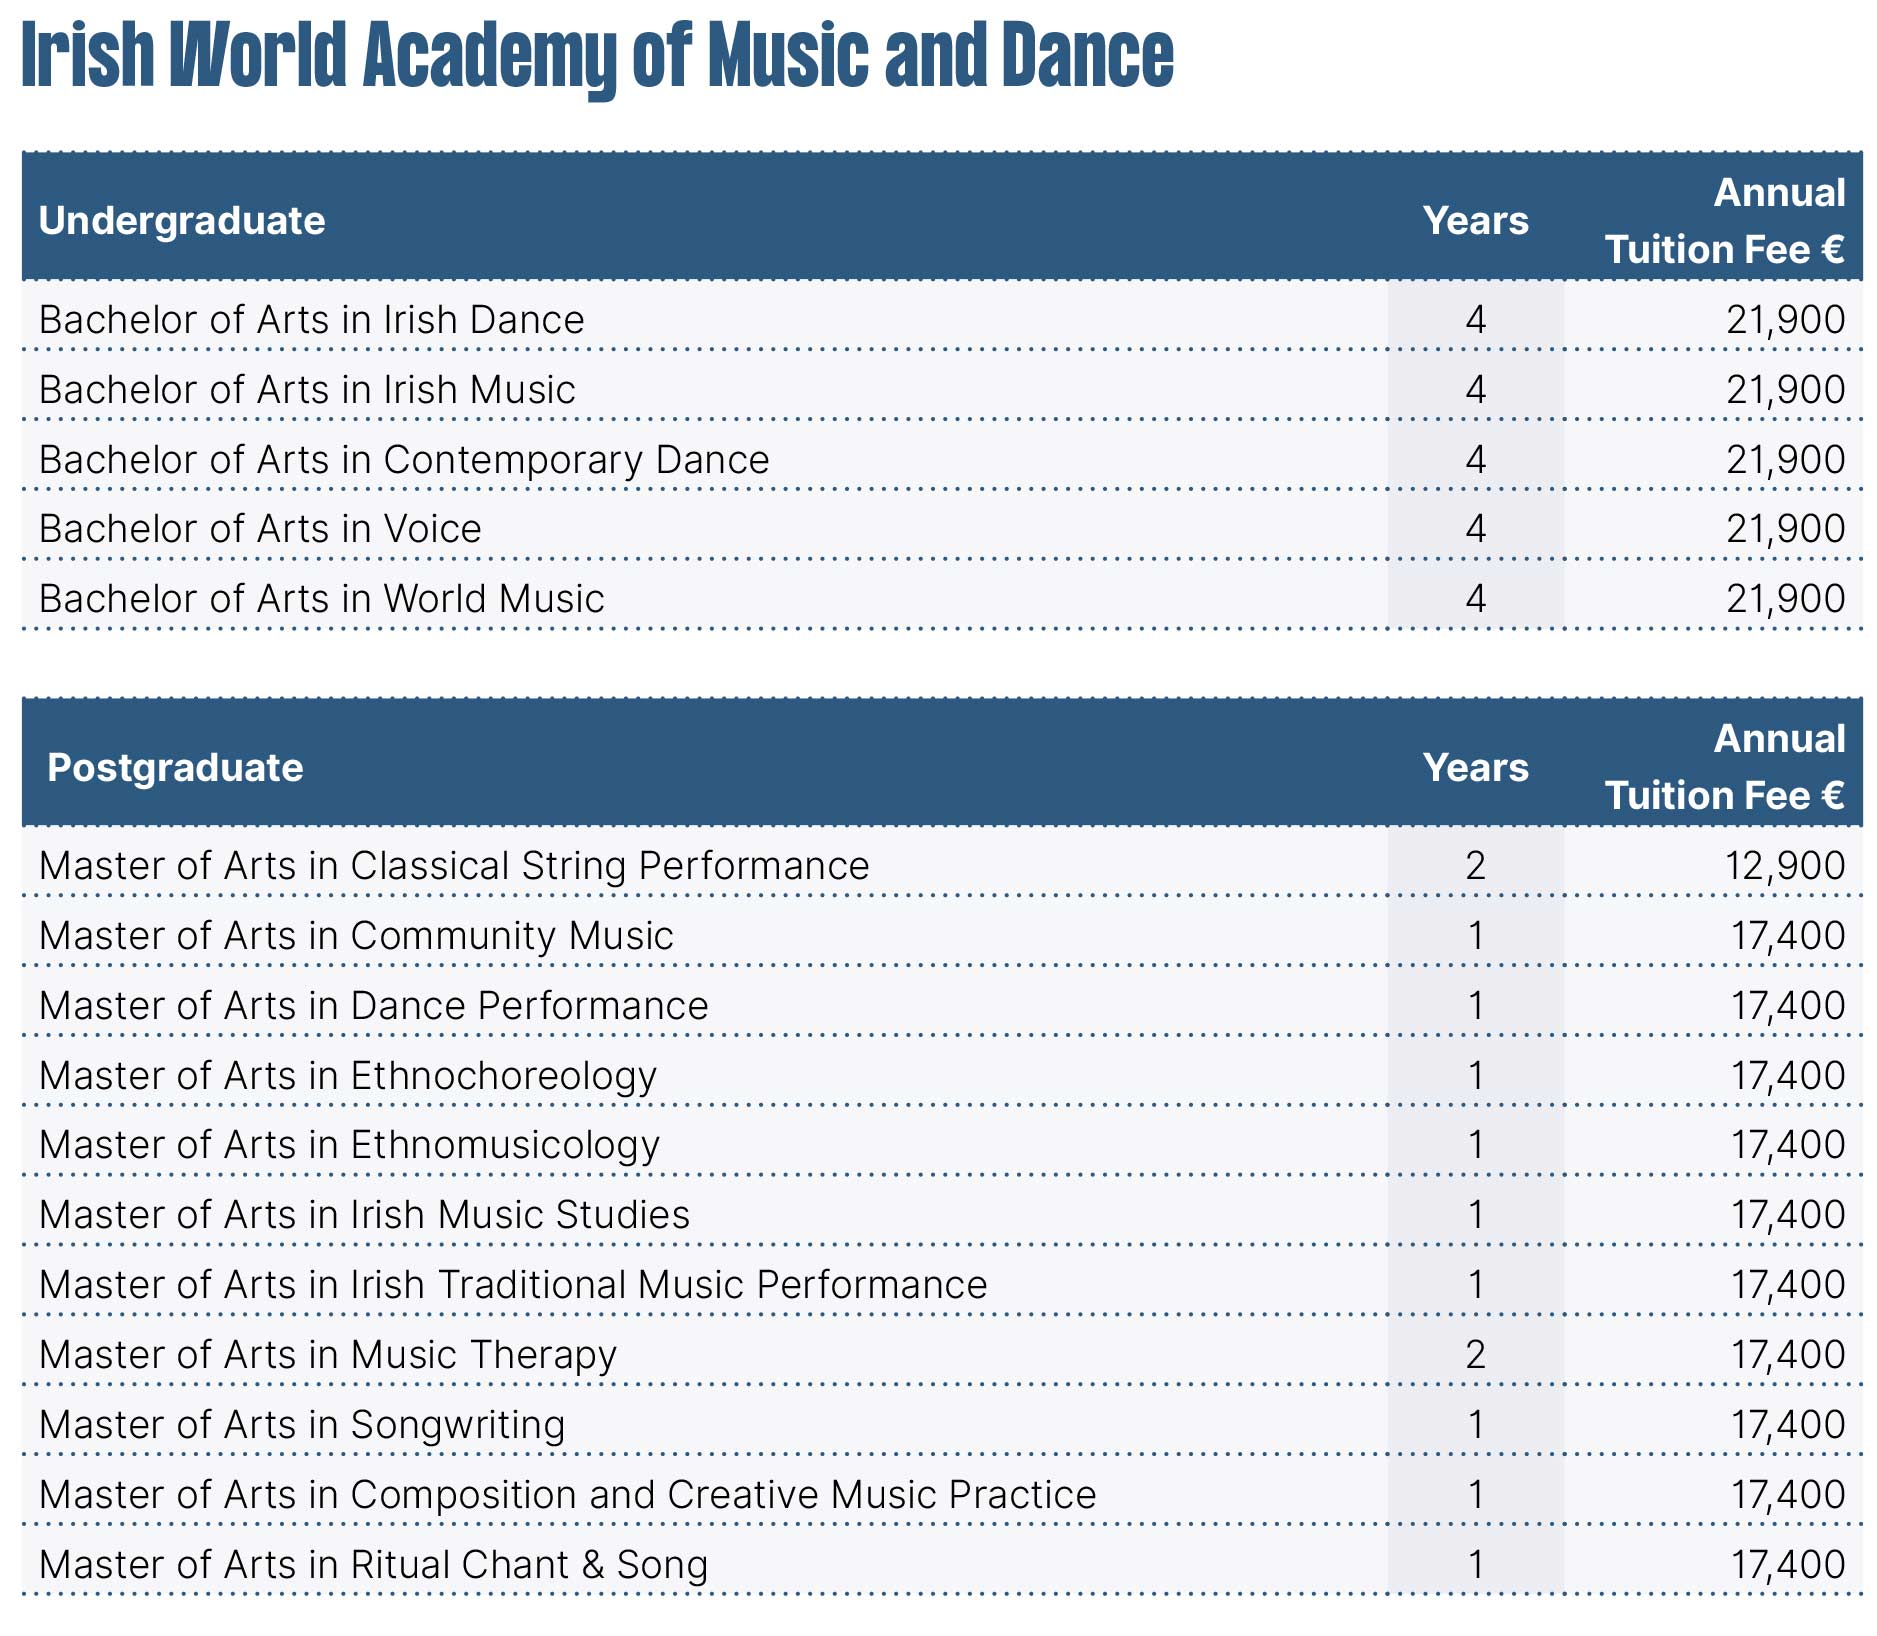The image size is (1877, 1636).
Task: Click the 17,400 fee for Dance Performance
Action: pos(1788,1006)
